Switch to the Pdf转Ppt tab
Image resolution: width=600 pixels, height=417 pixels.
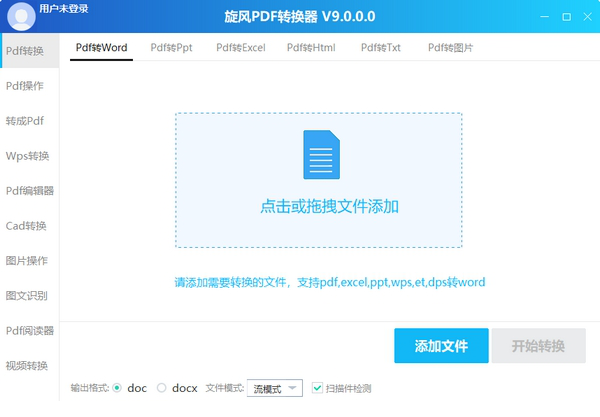(171, 47)
